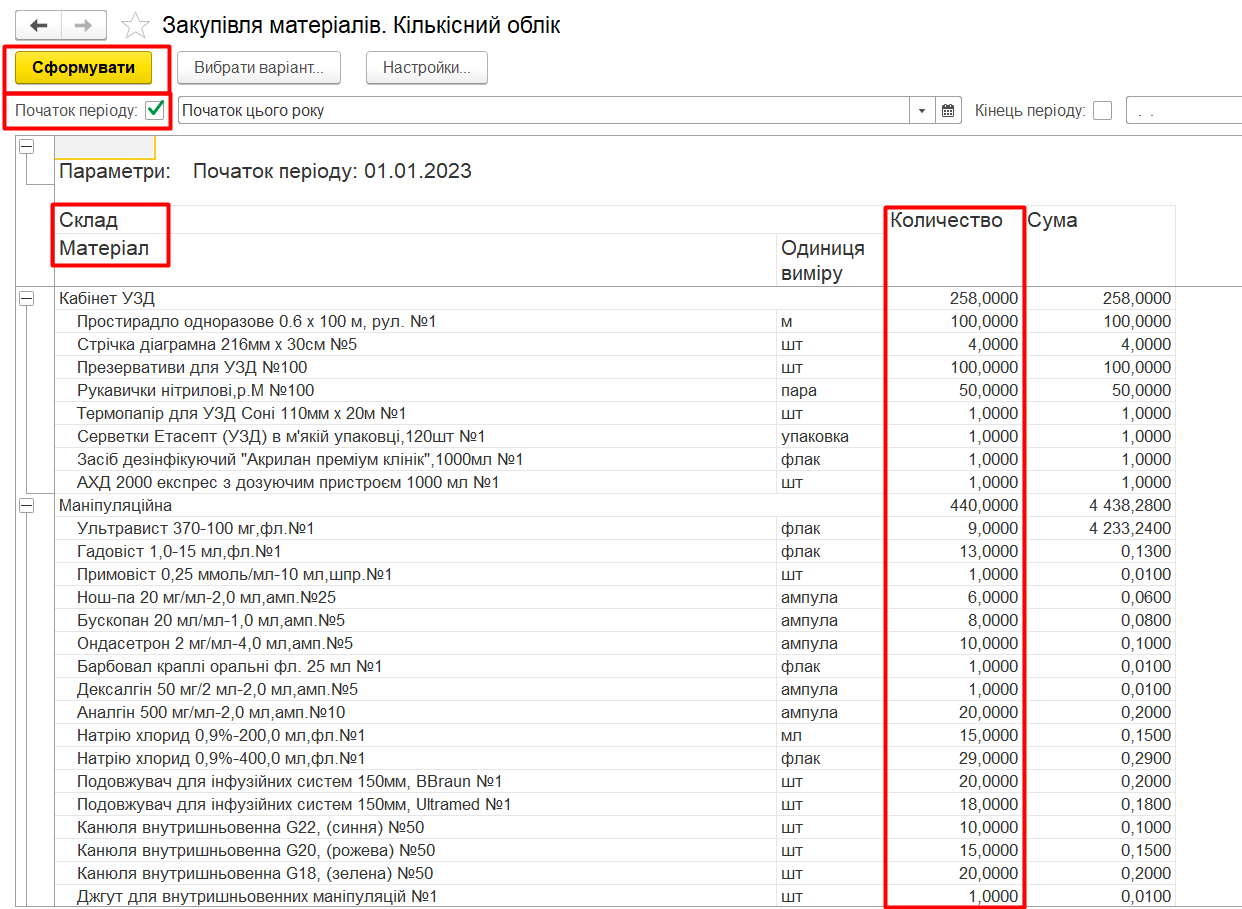This screenshot has width=1242, height=909.
Task: Collapse the Кабінет УЗД group
Action: point(26,298)
